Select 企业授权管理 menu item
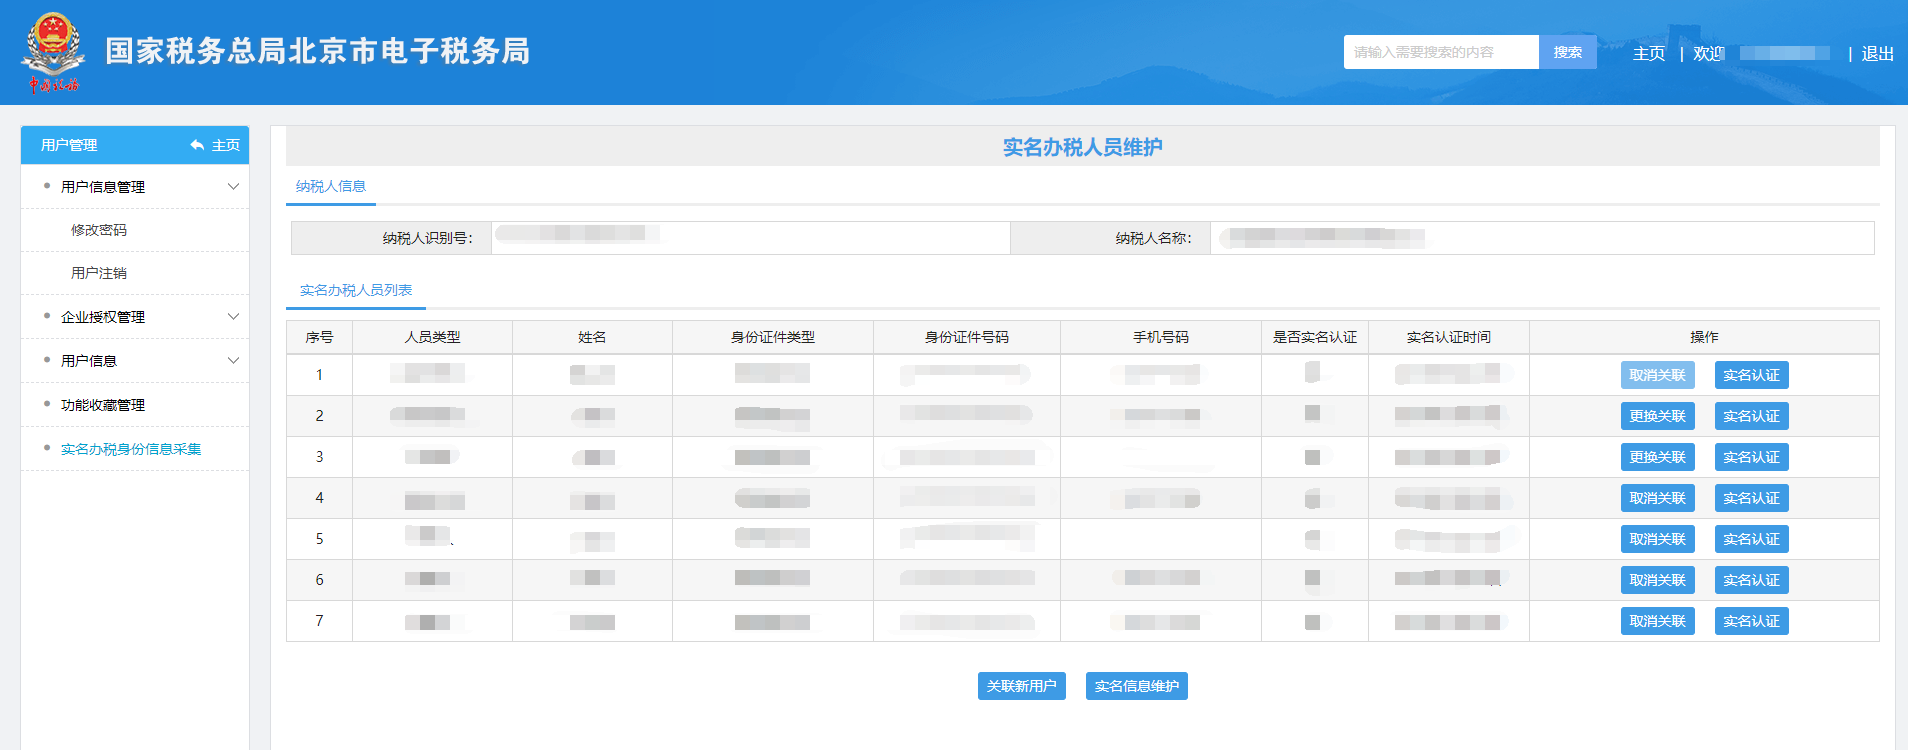The width and height of the screenshot is (1908, 750). tap(103, 317)
